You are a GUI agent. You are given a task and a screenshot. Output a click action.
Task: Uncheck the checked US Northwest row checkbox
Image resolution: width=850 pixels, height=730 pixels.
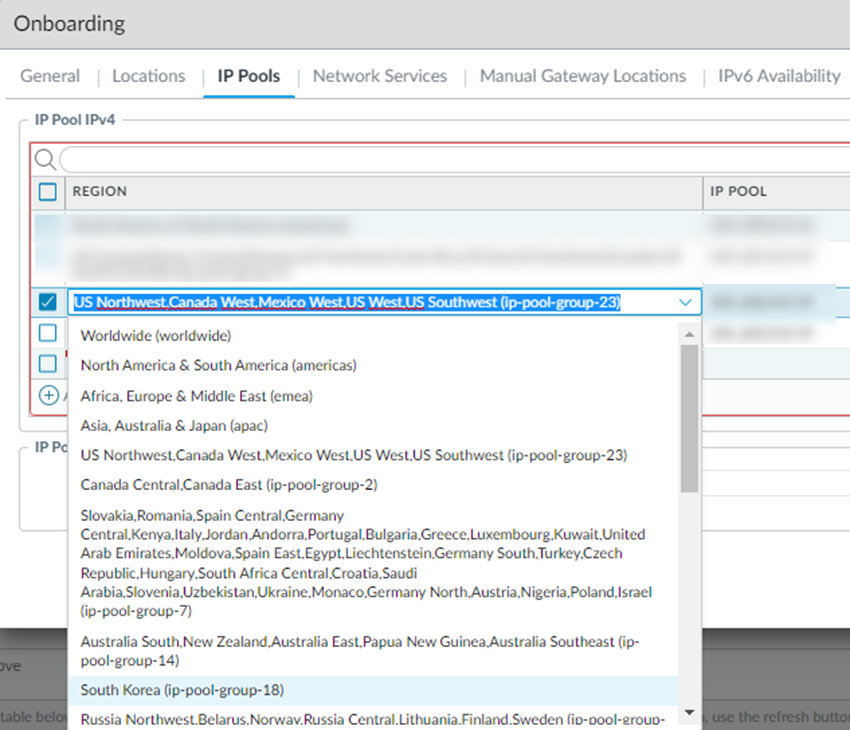point(48,303)
